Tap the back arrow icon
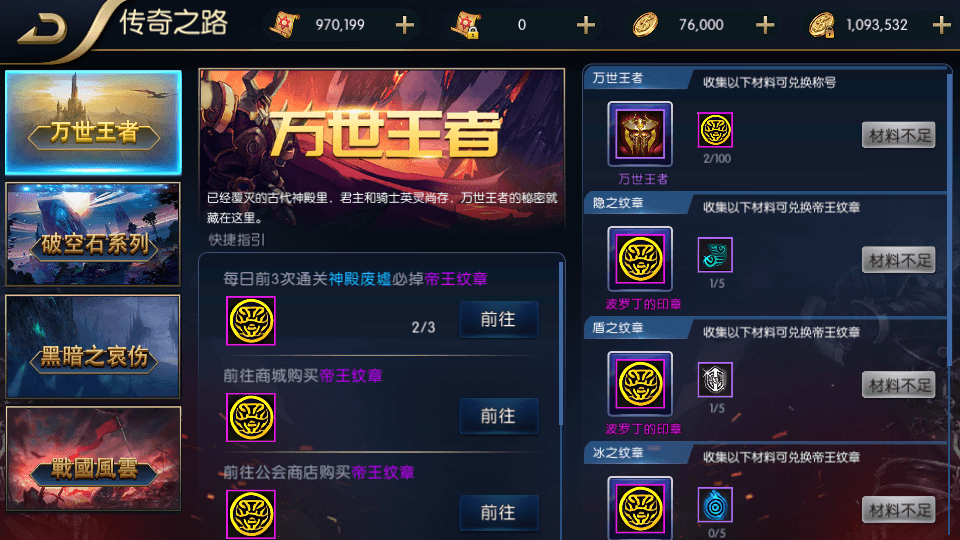 [42, 29]
